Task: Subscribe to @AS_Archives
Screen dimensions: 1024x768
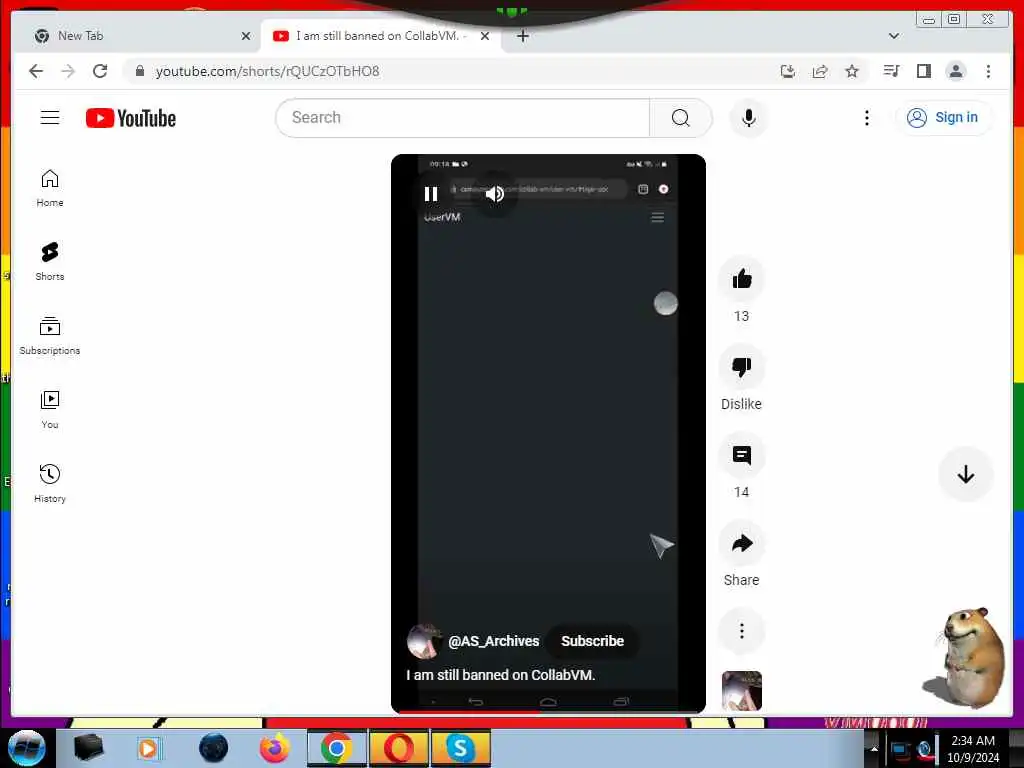Action: click(x=592, y=641)
